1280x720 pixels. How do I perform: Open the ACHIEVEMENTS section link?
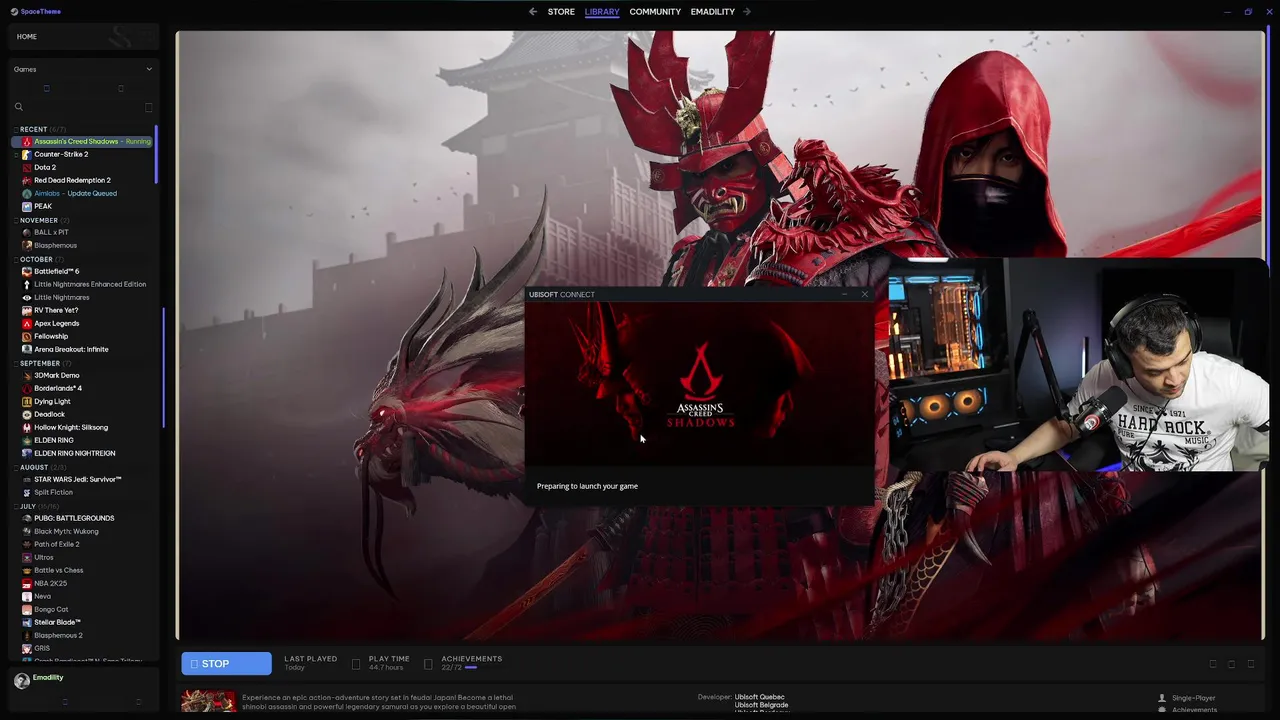coord(472,659)
